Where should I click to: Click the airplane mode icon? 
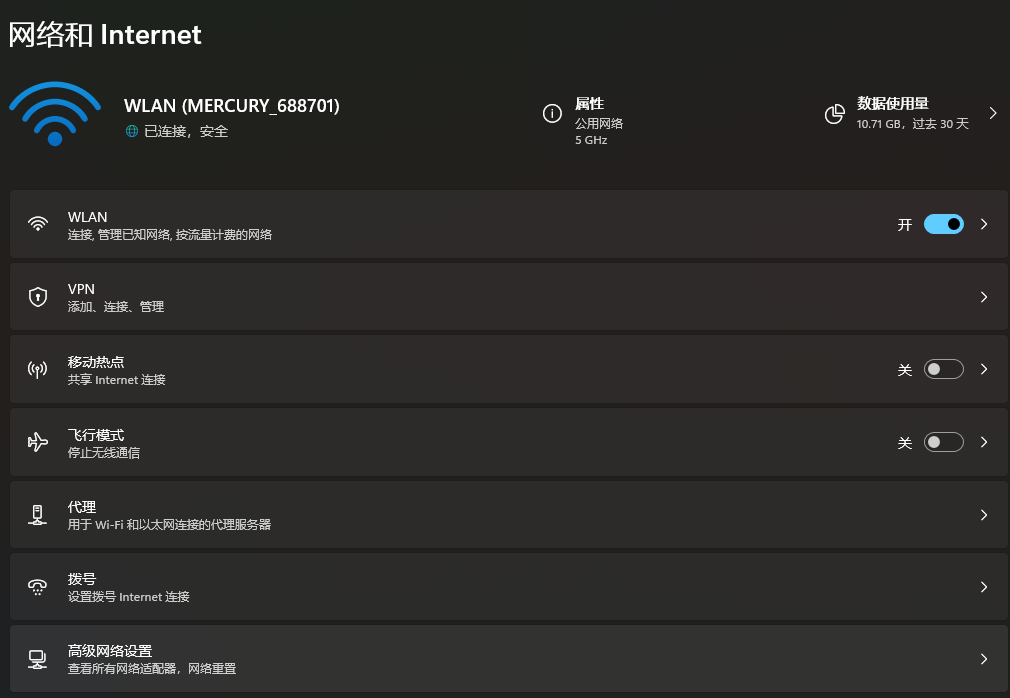tap(38, 442)
